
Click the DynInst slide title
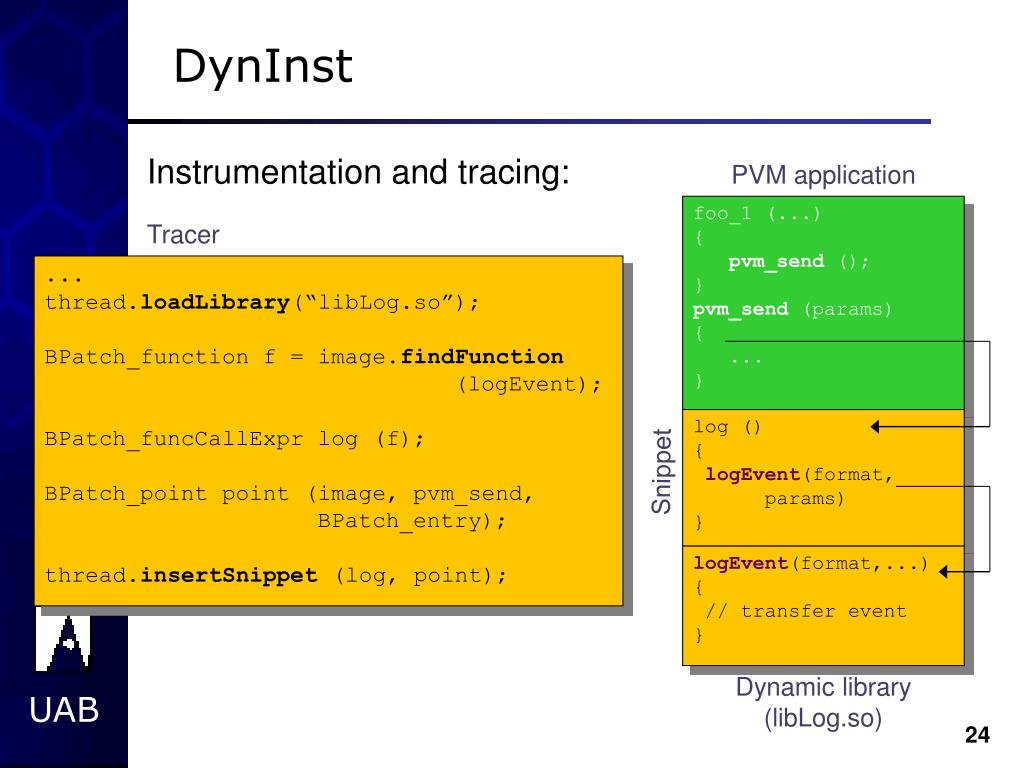click(x=263, y=66)
